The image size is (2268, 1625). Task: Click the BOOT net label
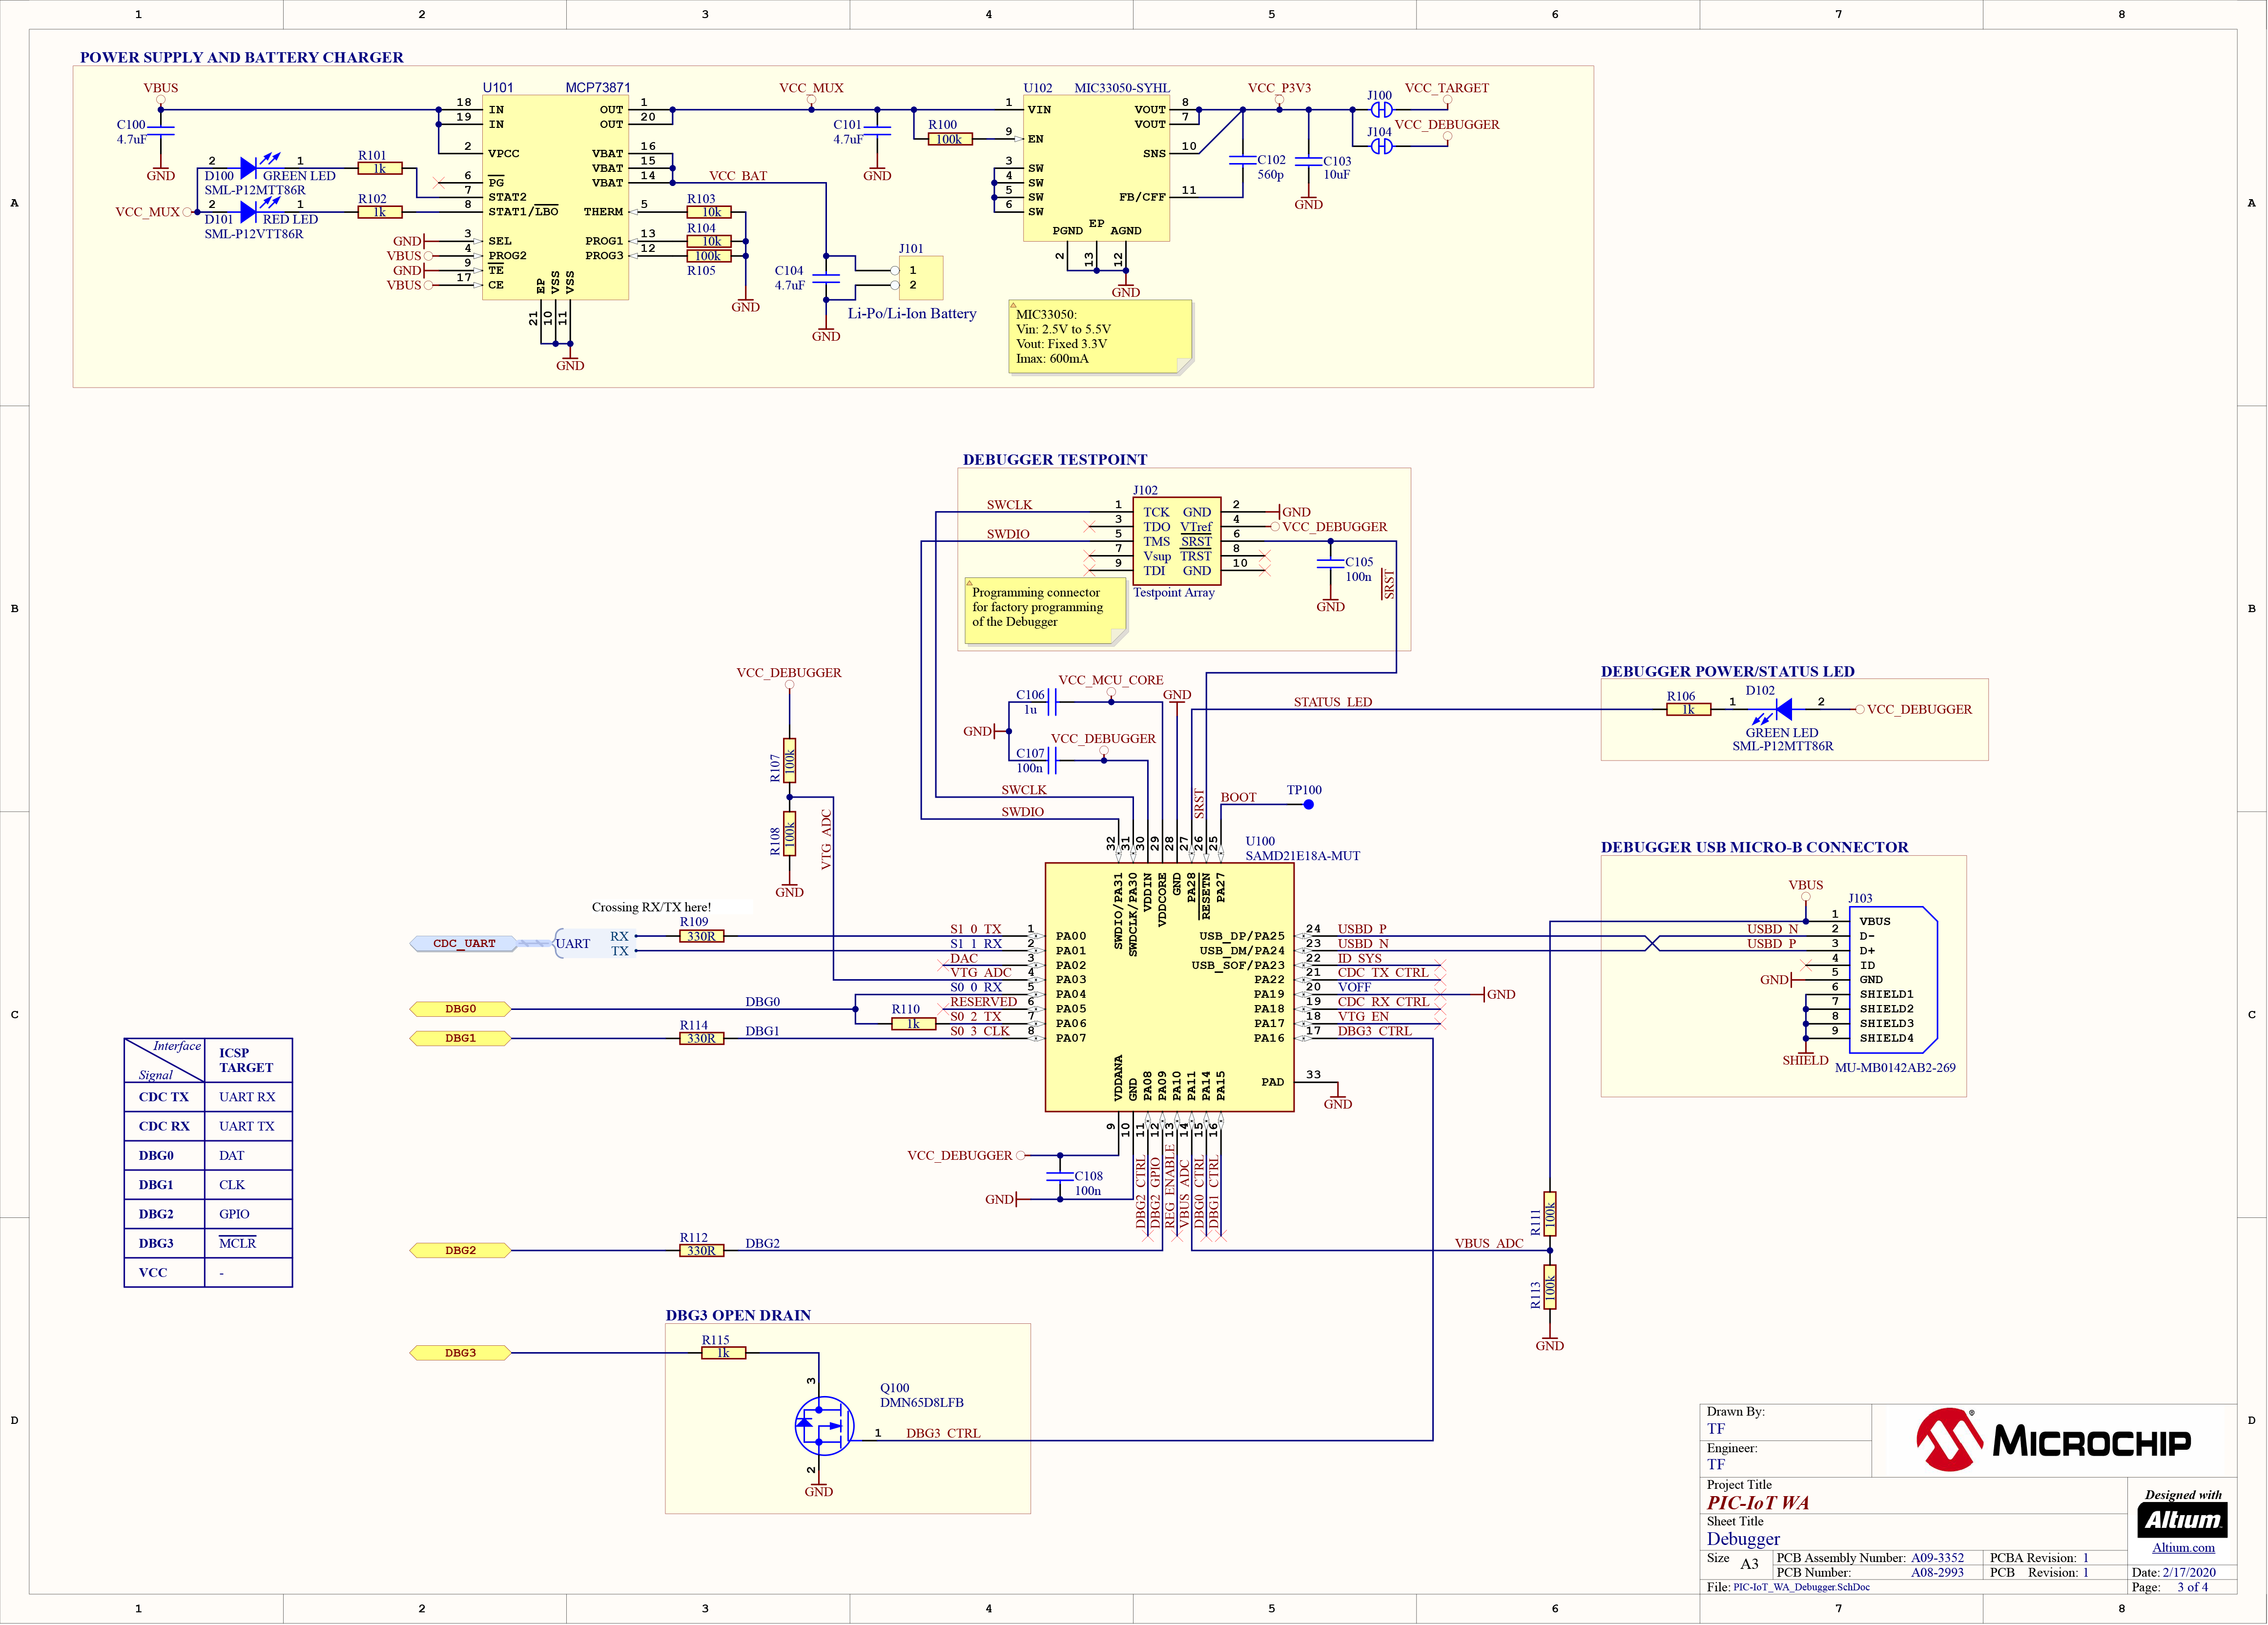(x=1238, y=797)
